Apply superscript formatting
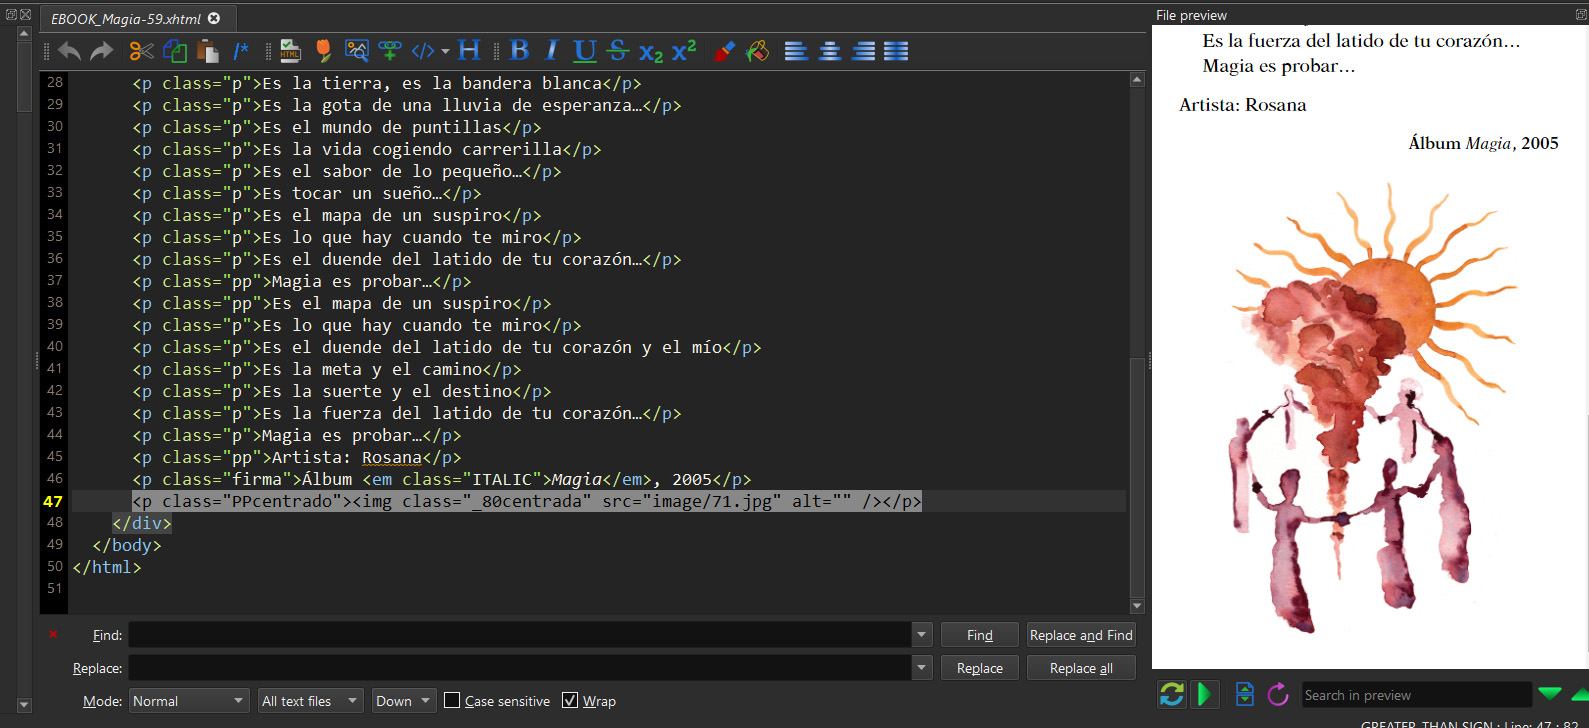This screenshot has width=1589, height=728. coord(684,51)
